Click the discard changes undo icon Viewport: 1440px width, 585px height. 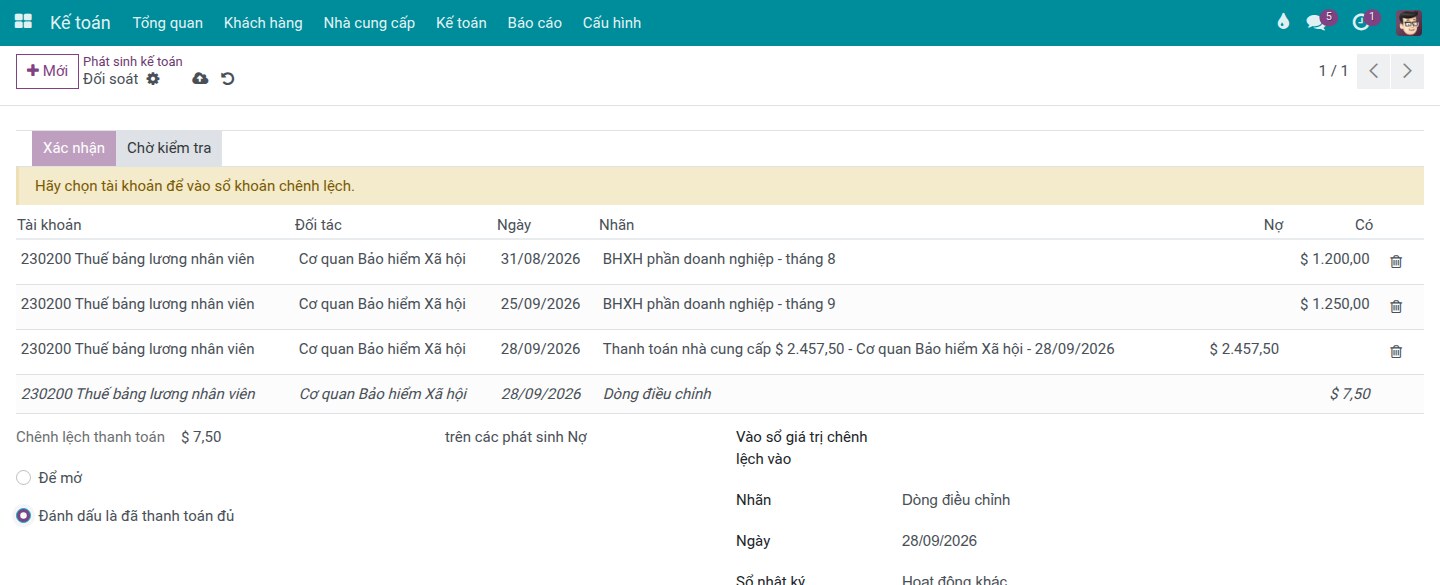point(228,78)
